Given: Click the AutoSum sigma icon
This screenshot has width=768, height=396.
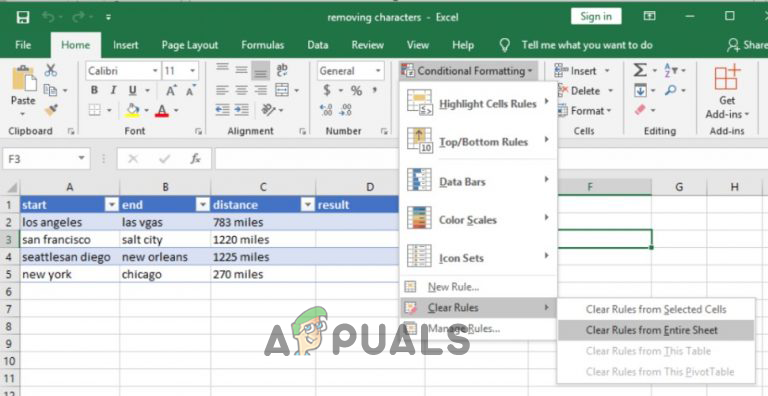Looking at the screenshot, I should coord(640,70).
